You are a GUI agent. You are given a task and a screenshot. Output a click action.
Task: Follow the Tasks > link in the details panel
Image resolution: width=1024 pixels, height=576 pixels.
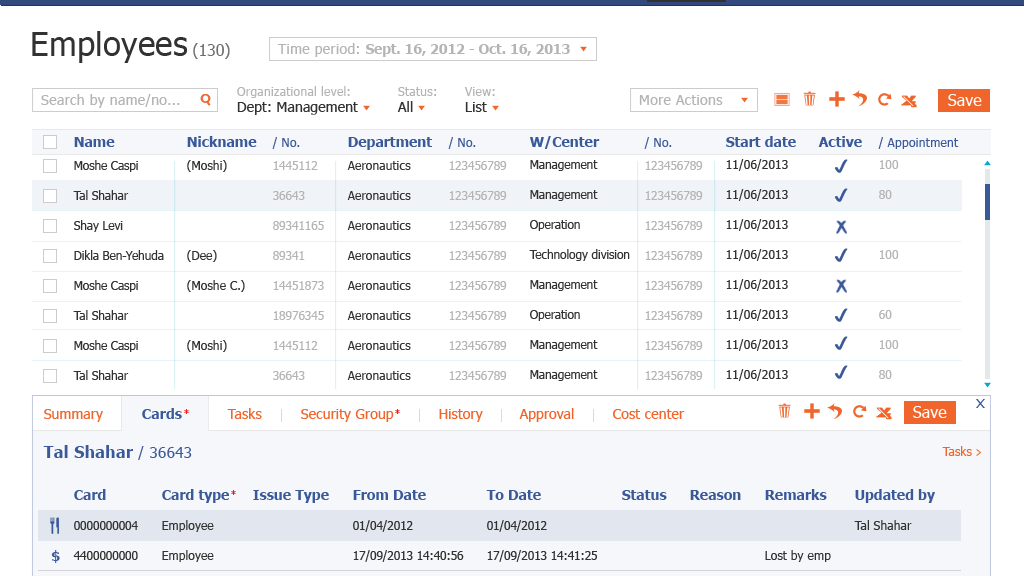tap(961, 452)
